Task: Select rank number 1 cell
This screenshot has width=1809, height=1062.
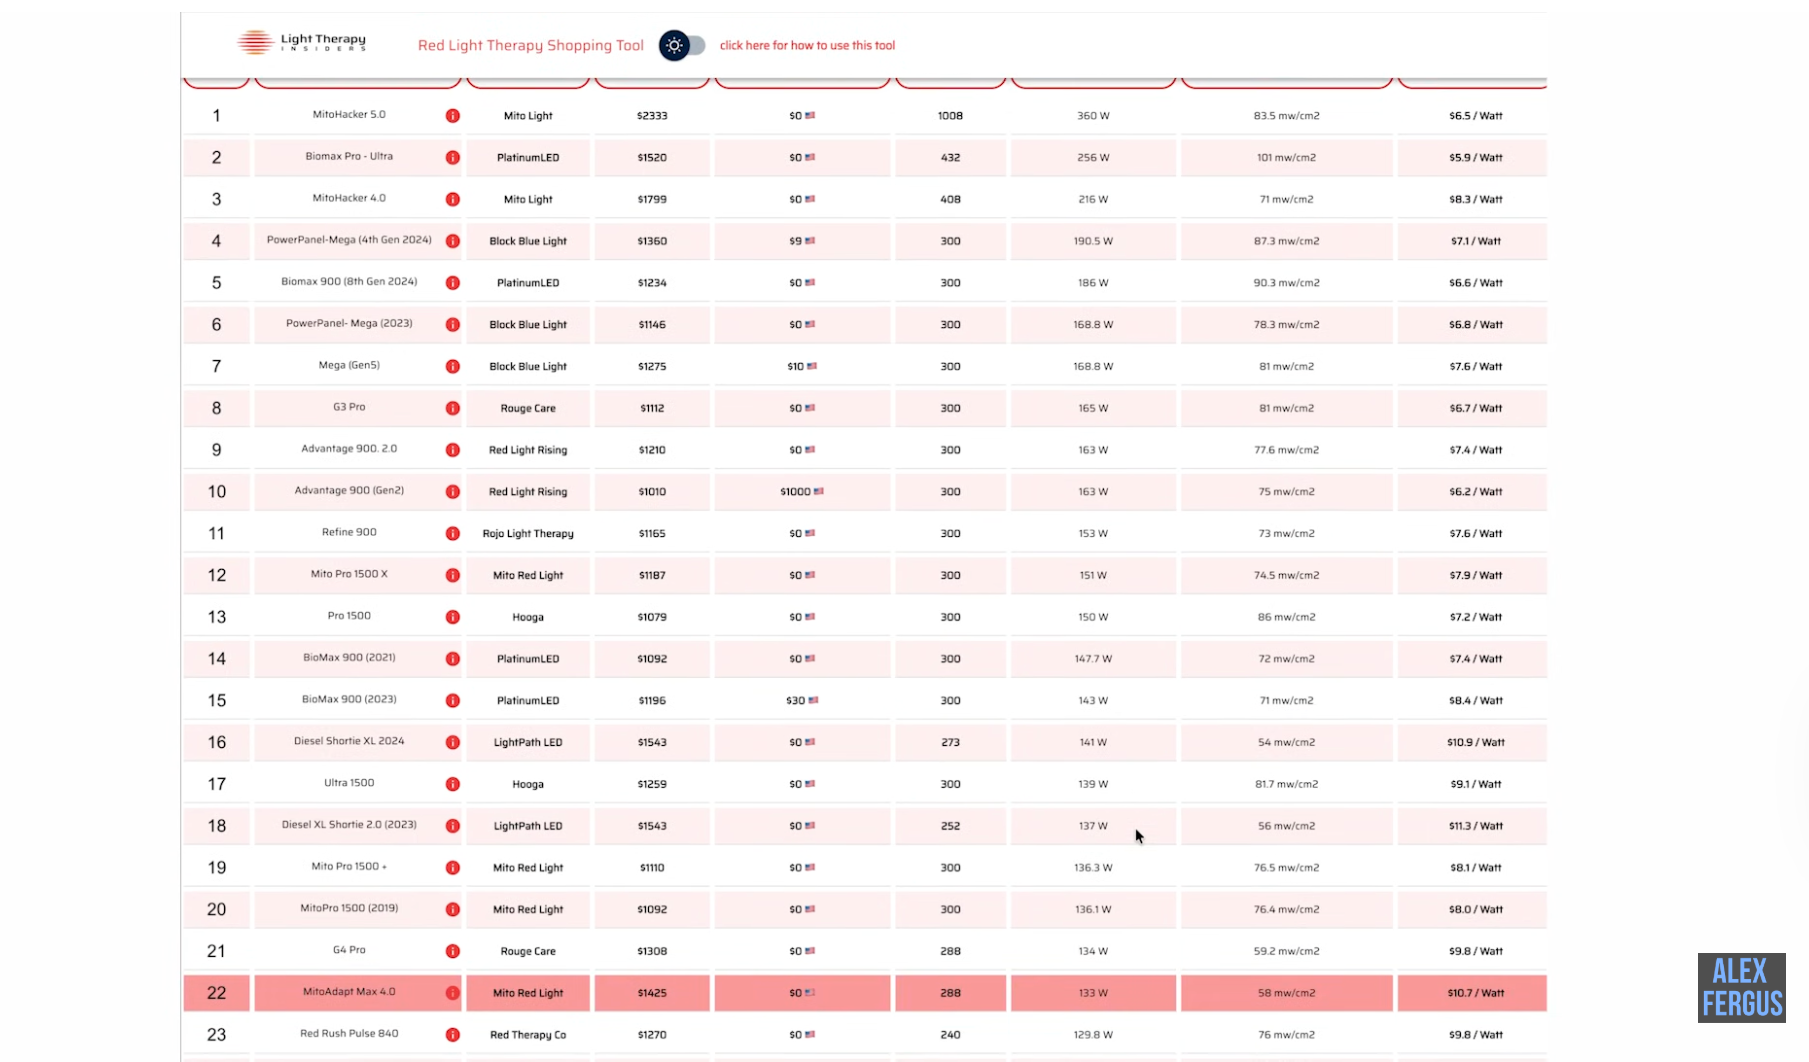Action: click(216, 116)
